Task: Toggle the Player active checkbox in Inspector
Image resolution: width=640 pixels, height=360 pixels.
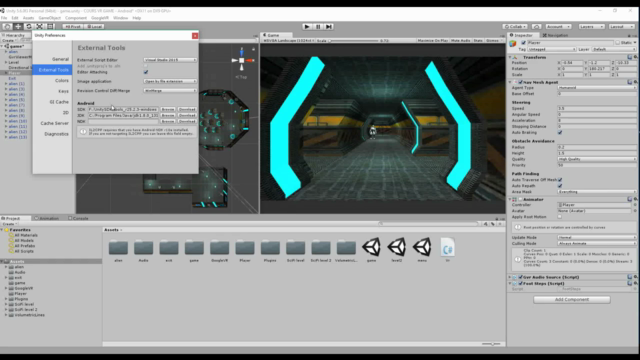Action: 523,43
